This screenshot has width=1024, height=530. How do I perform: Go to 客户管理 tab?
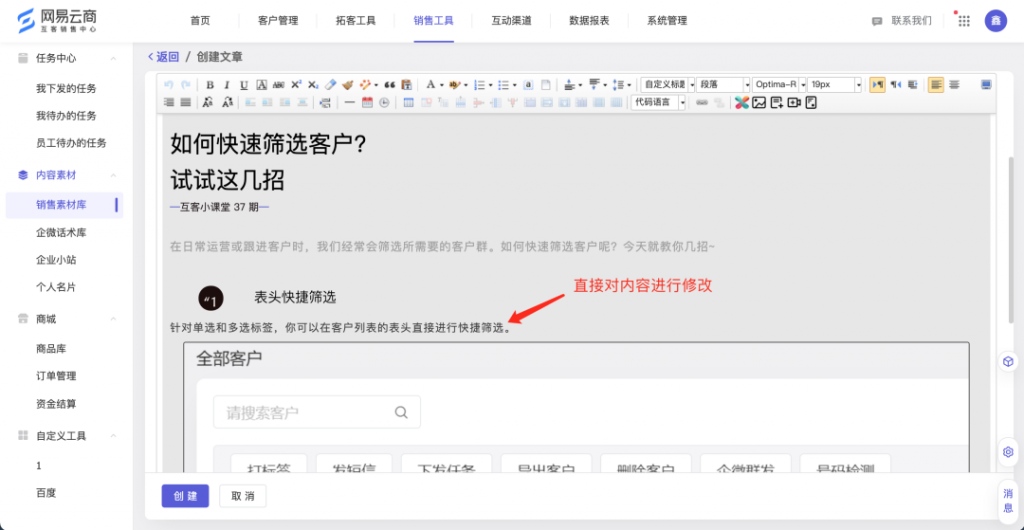(x=278, y=21)
